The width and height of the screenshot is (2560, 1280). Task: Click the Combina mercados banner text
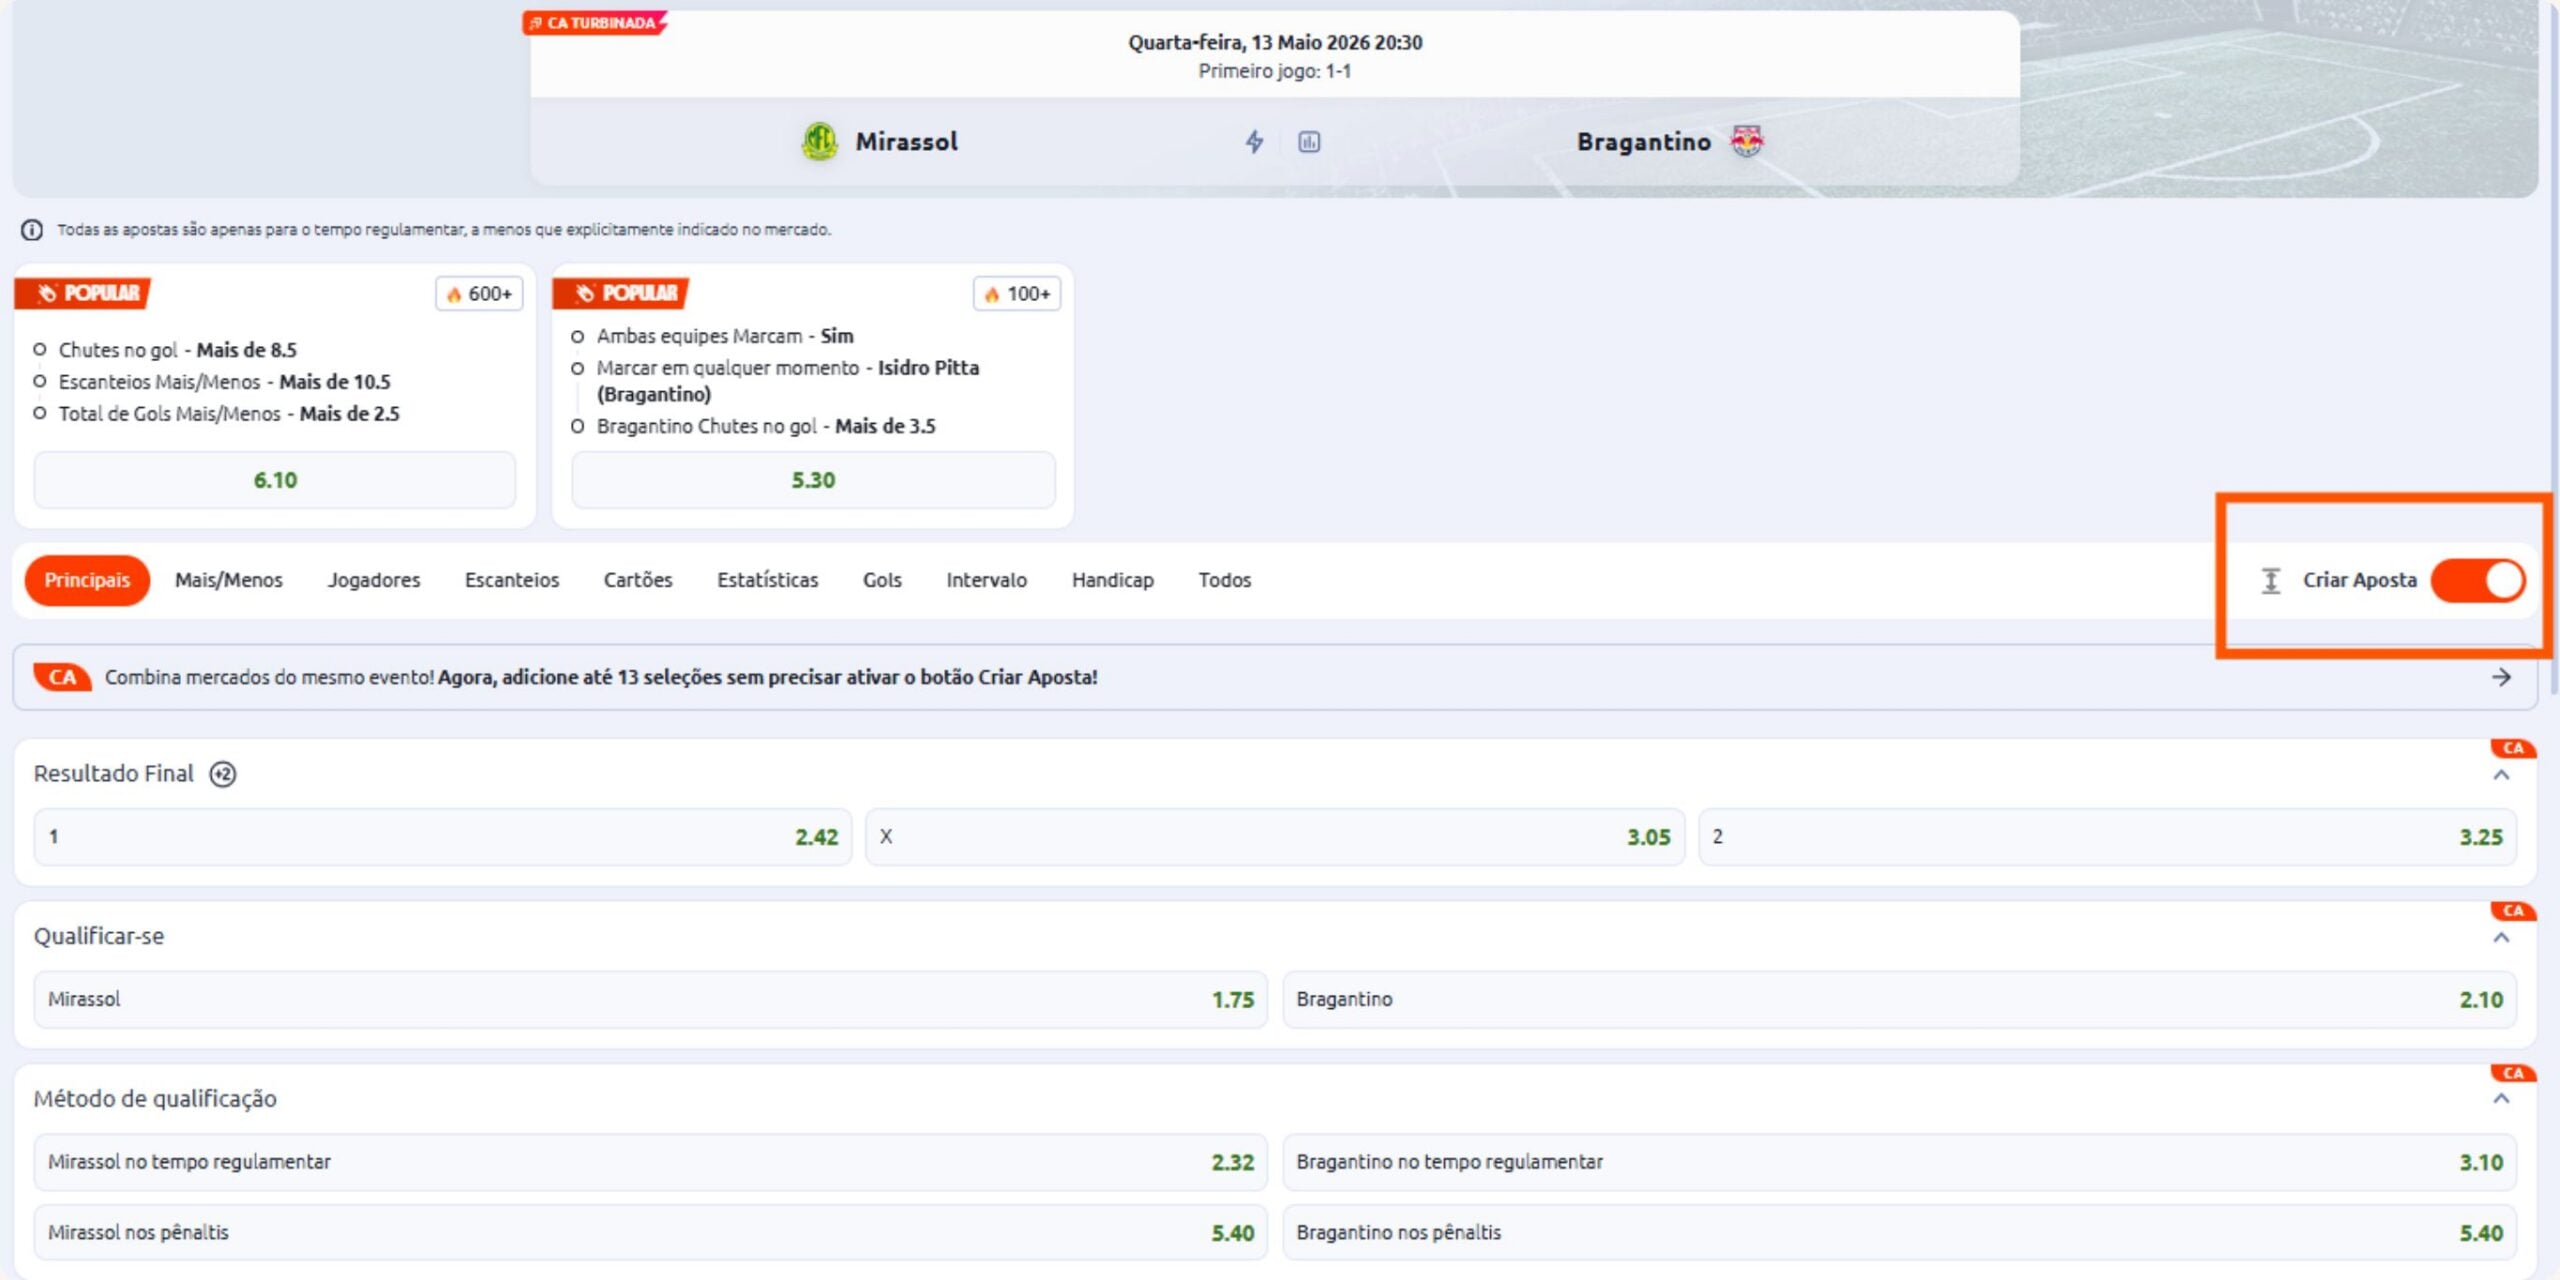(601, 677)
